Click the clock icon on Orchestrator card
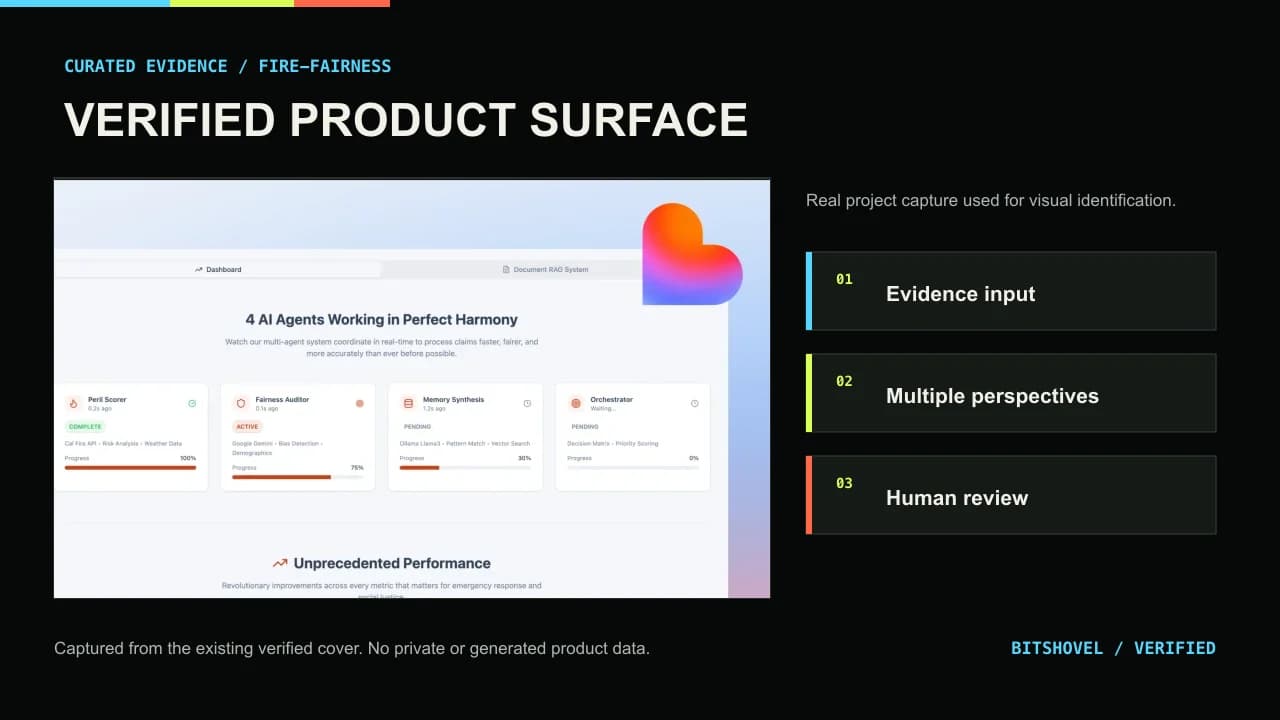 (x=695, y=403)
